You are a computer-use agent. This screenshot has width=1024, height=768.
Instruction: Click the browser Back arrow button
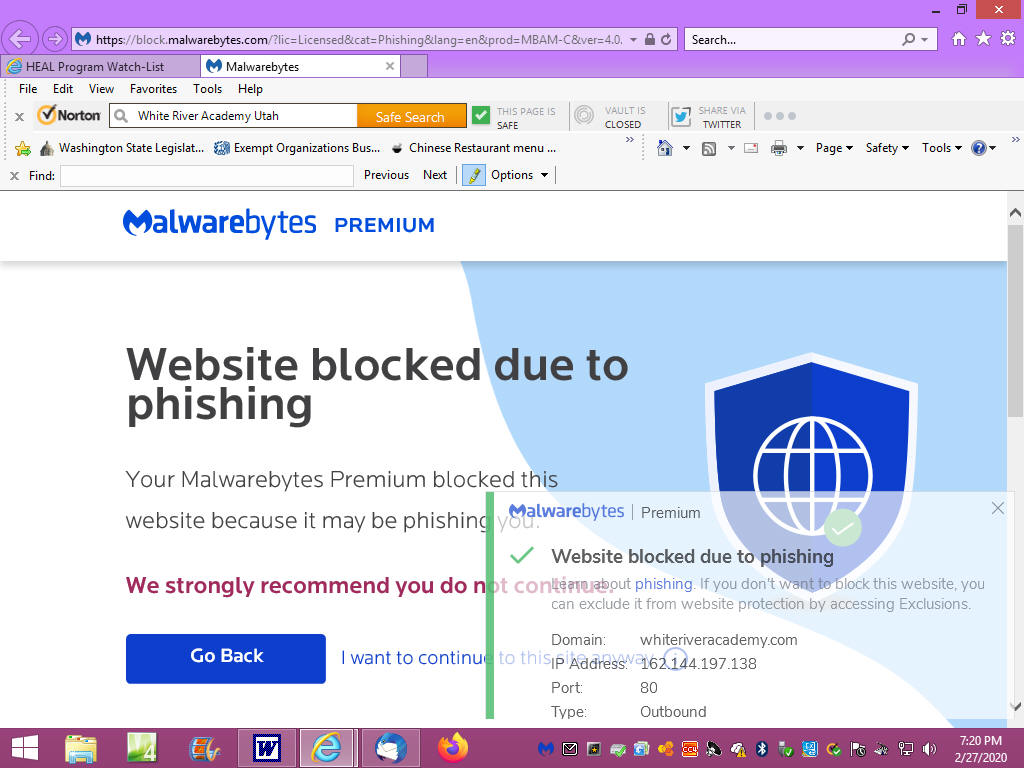click(x=21, y=39)
